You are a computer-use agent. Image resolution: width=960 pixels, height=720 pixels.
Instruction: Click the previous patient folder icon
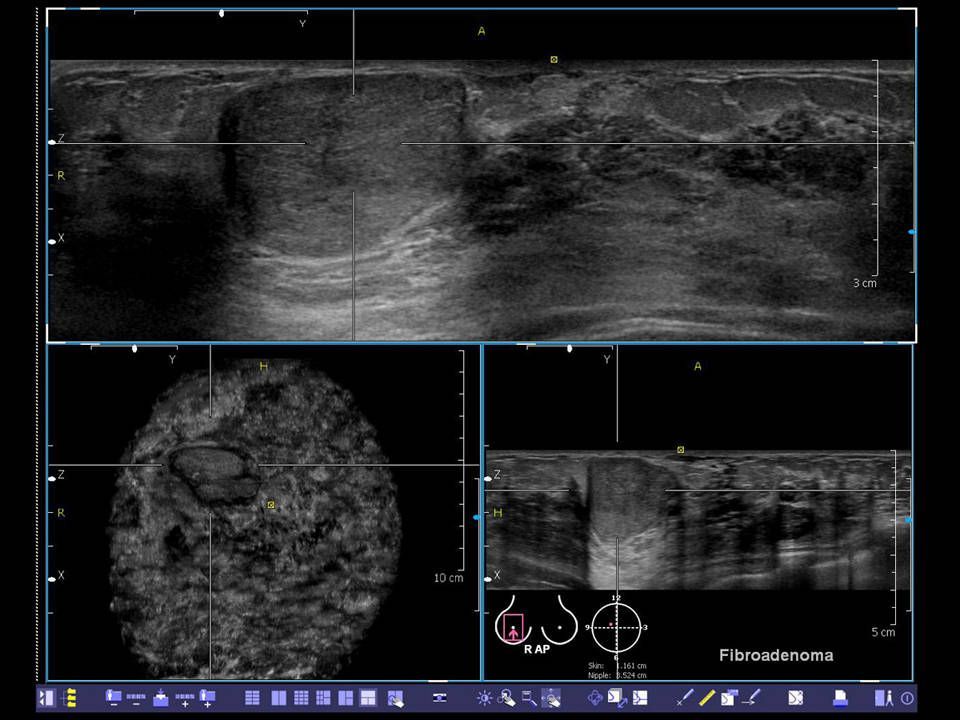[x=113, y=697]
